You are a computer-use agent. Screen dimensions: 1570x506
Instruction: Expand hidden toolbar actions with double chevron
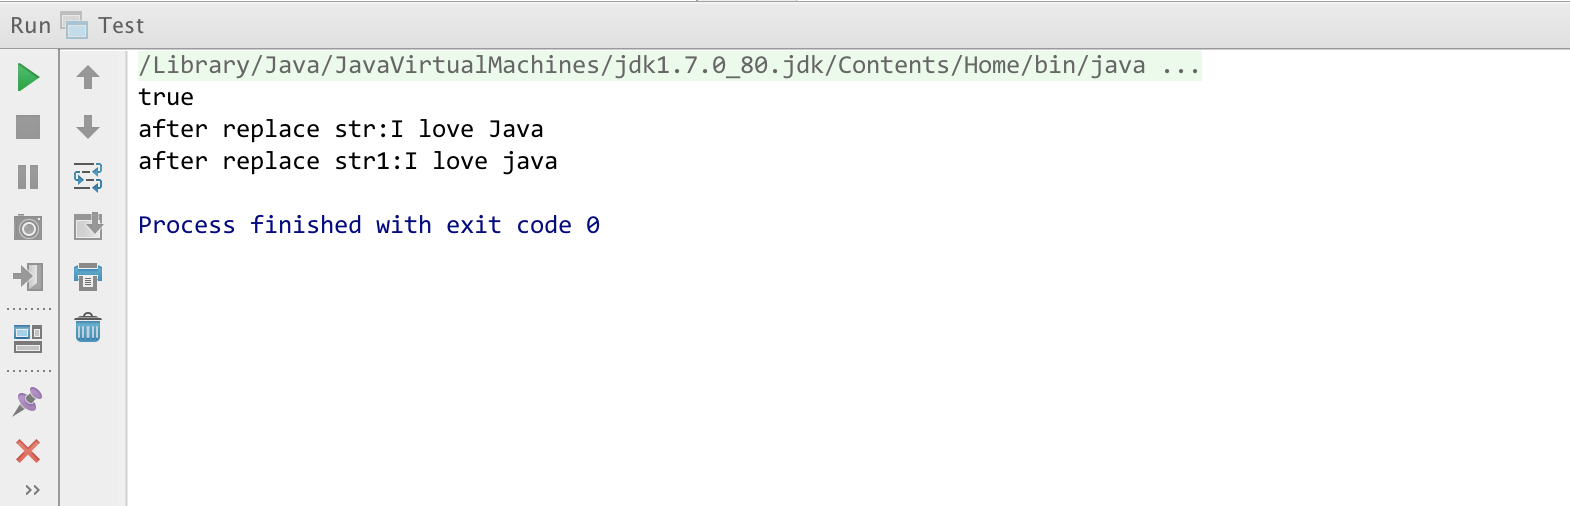(x=32, y=490)
